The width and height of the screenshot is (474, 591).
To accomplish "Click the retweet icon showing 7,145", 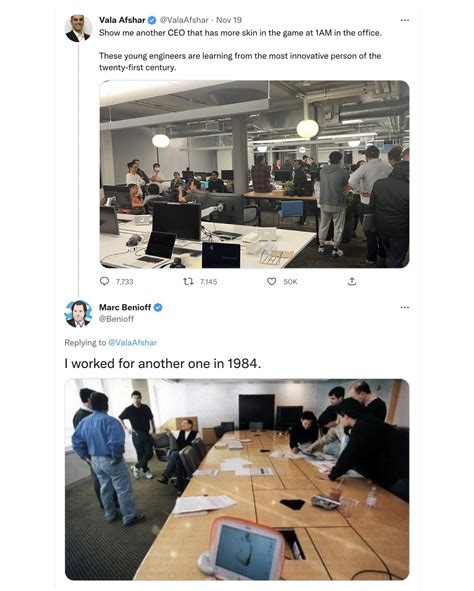I will click(x=188, y=281).
